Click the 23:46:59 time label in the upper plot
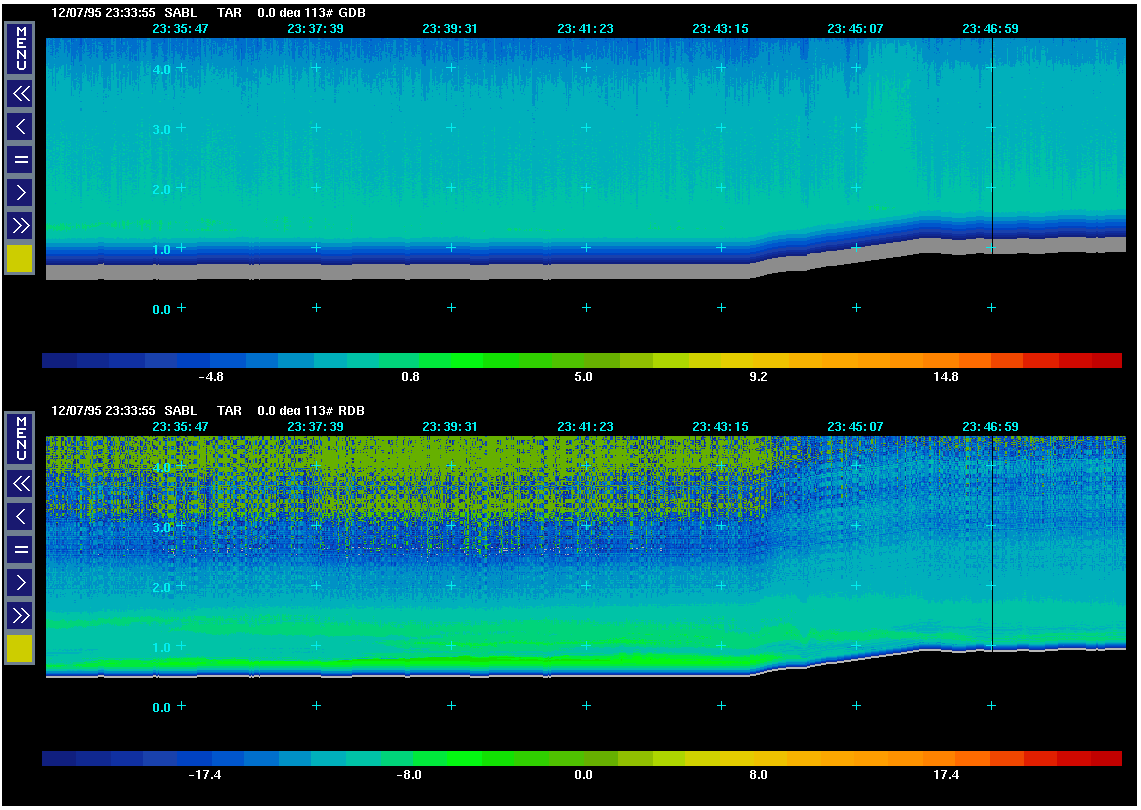This screenshot has height=810, width=1141. tap(990, 29)
